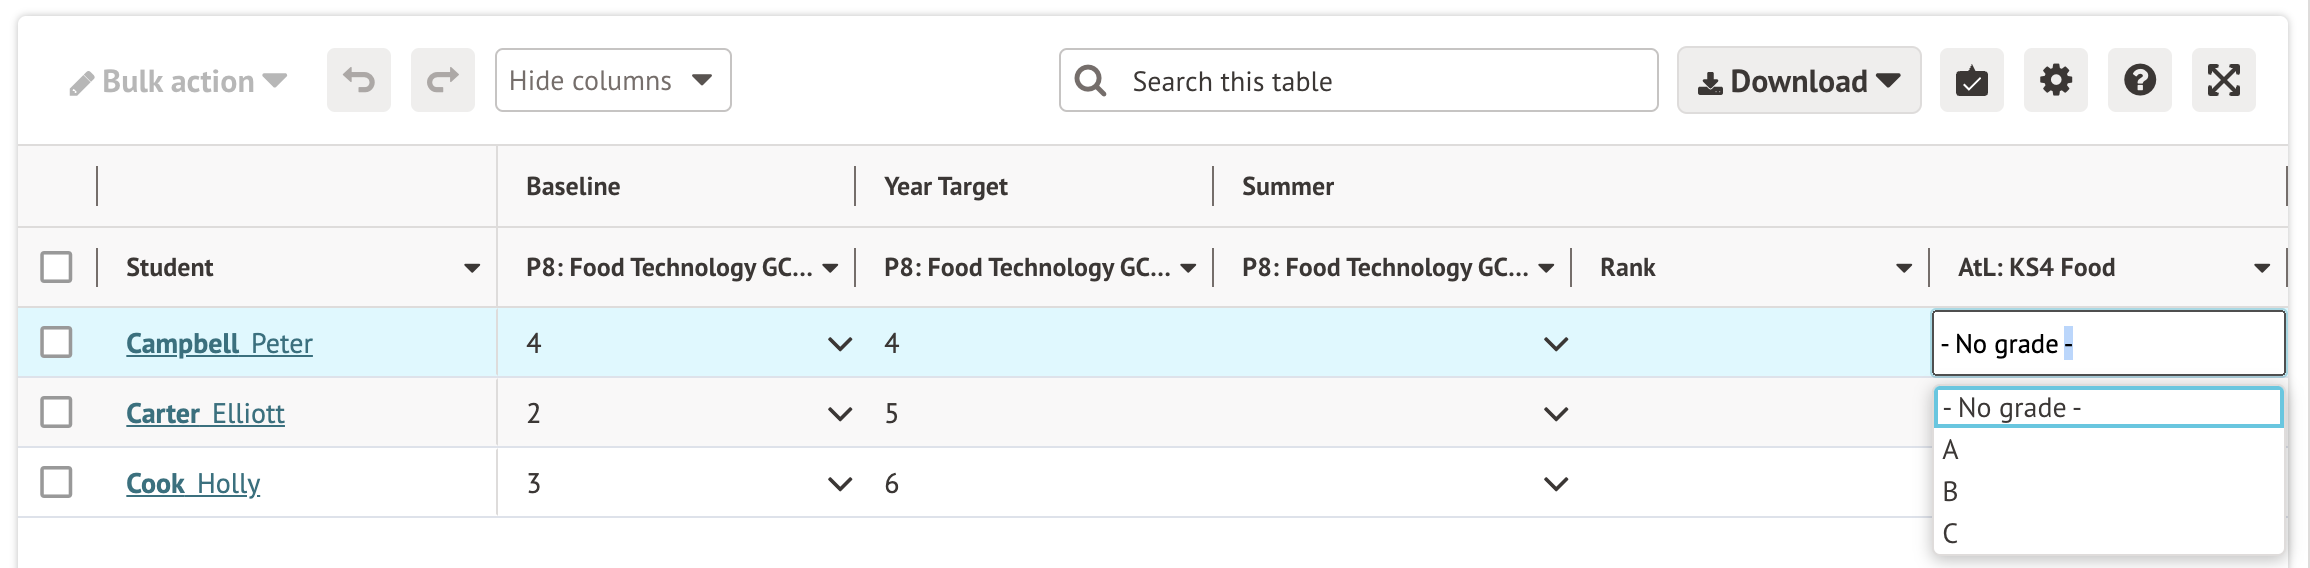Click the undo arrow icon
This screenshot has height=568, width=2310.
[359, 80]
